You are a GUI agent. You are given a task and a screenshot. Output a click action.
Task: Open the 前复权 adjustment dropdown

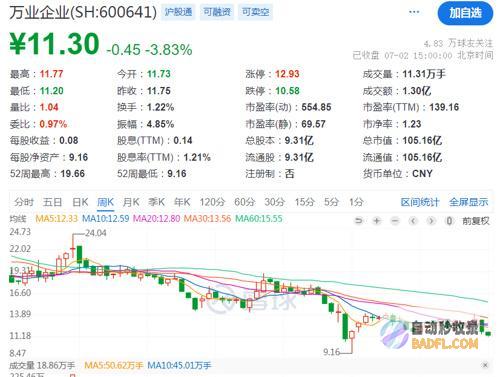[476, 221]
